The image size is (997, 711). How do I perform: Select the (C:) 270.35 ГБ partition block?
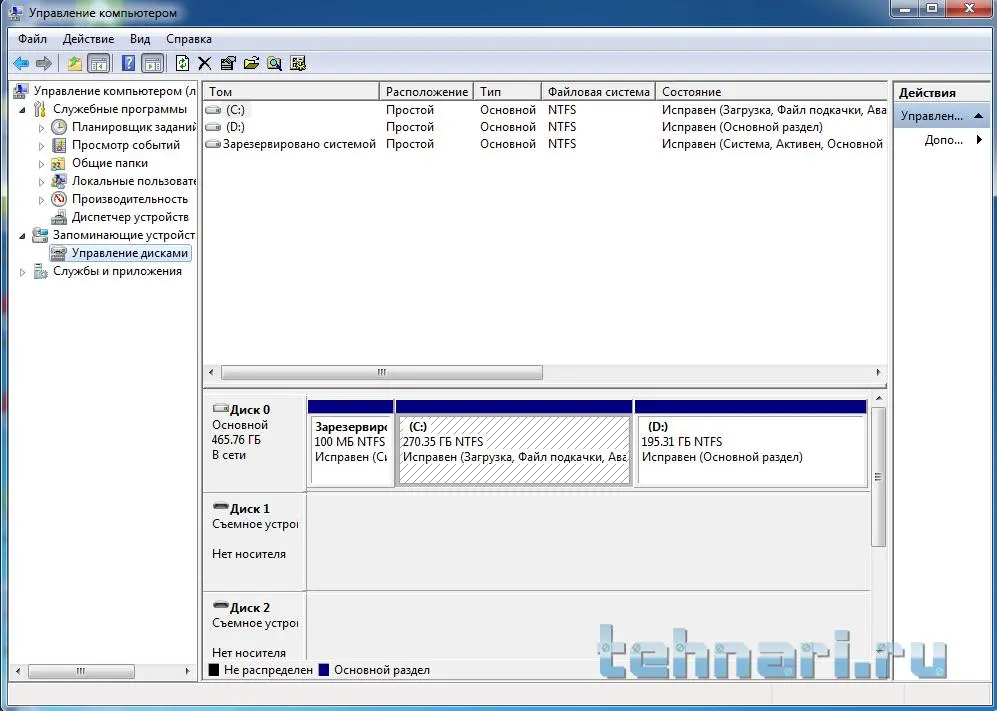pos(514,450)
